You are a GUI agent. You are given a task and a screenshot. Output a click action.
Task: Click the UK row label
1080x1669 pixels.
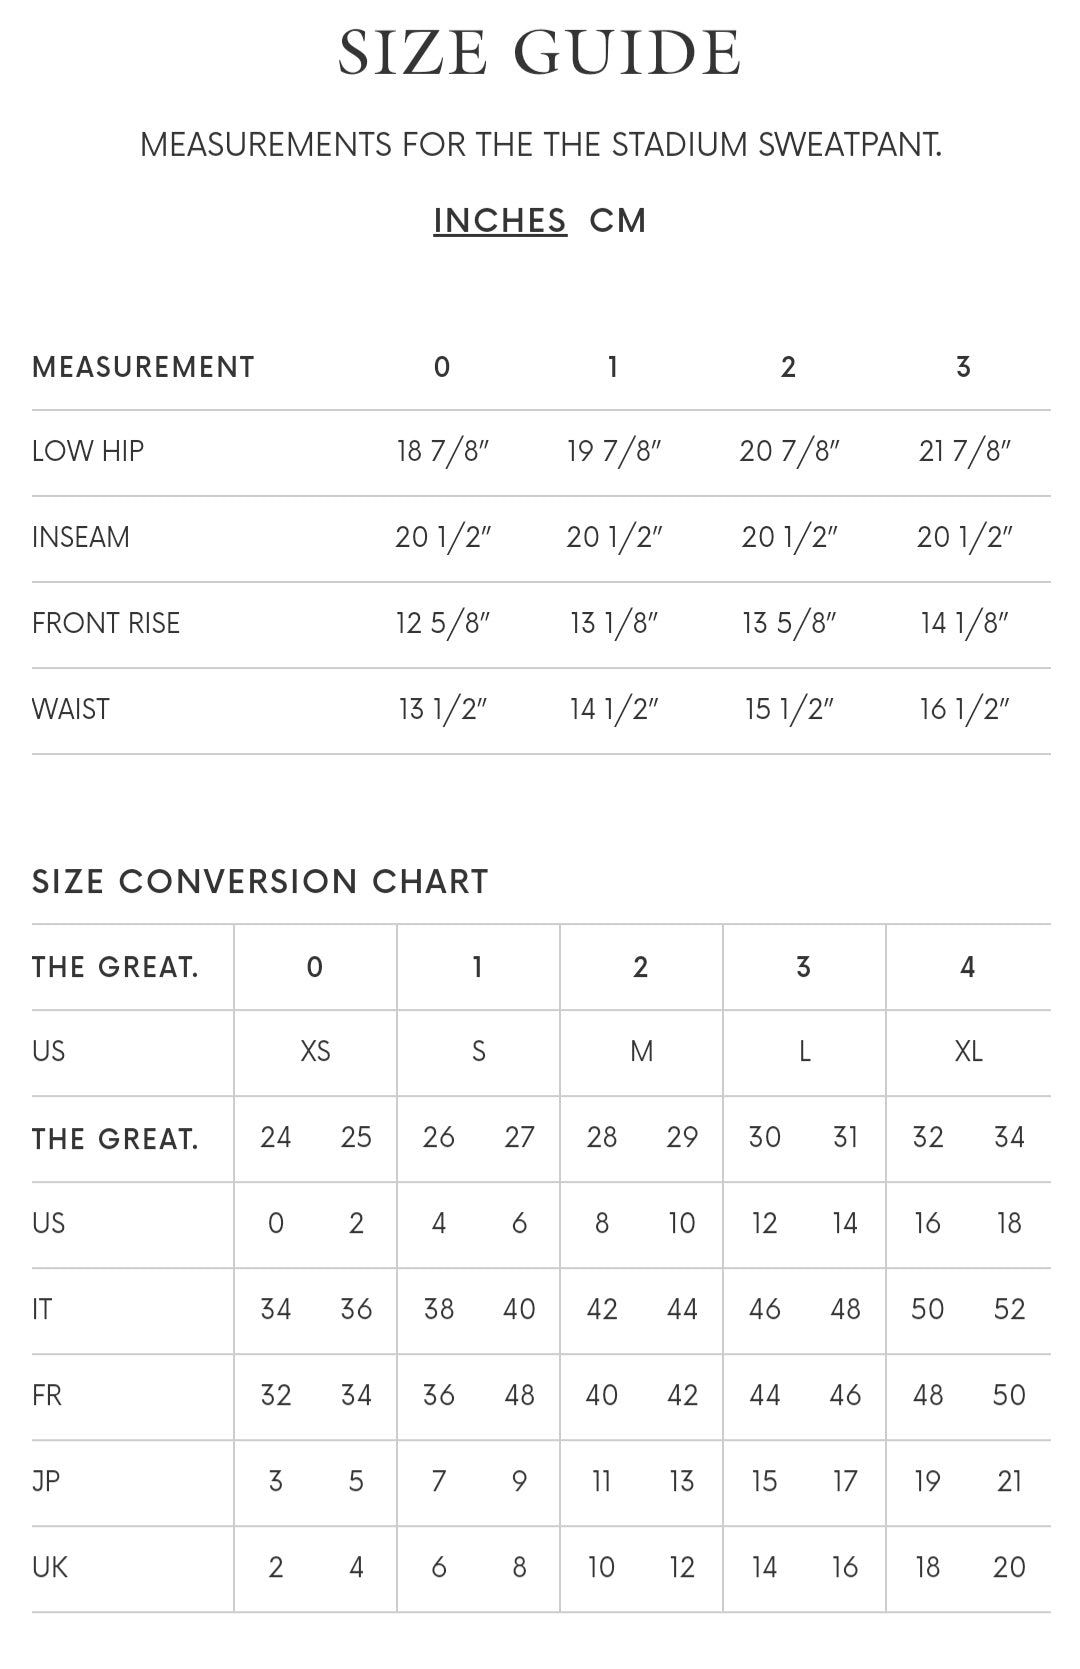coord(50,1567)
